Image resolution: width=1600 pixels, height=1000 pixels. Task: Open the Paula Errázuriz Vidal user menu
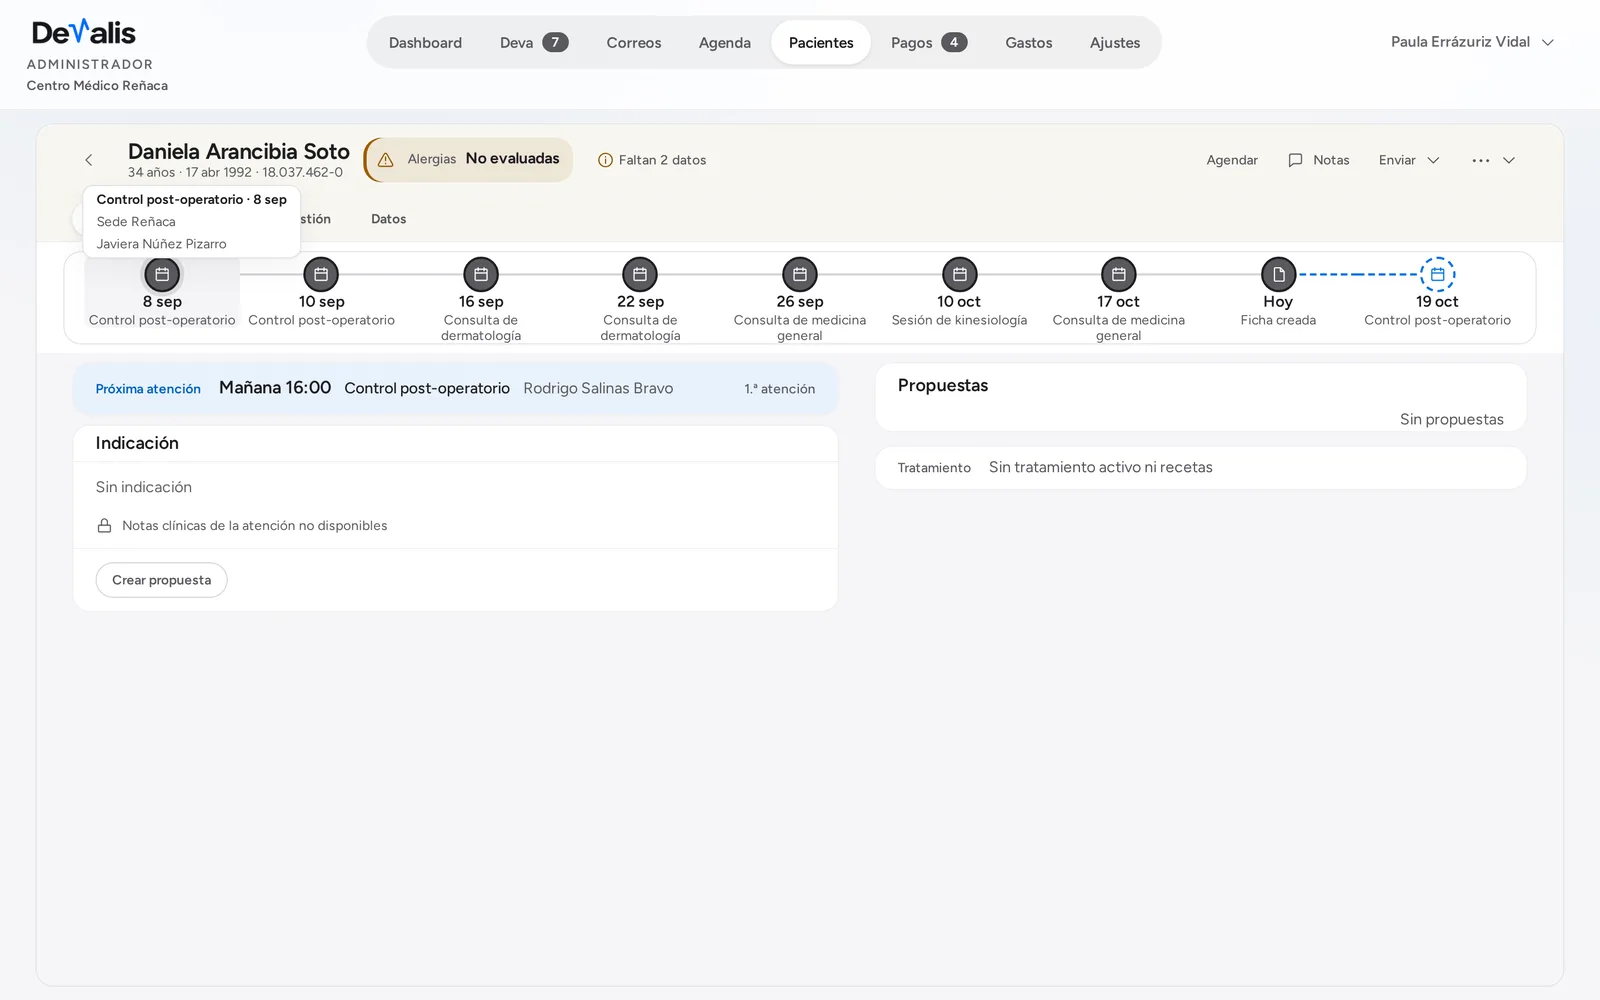tap(1472, 42)
